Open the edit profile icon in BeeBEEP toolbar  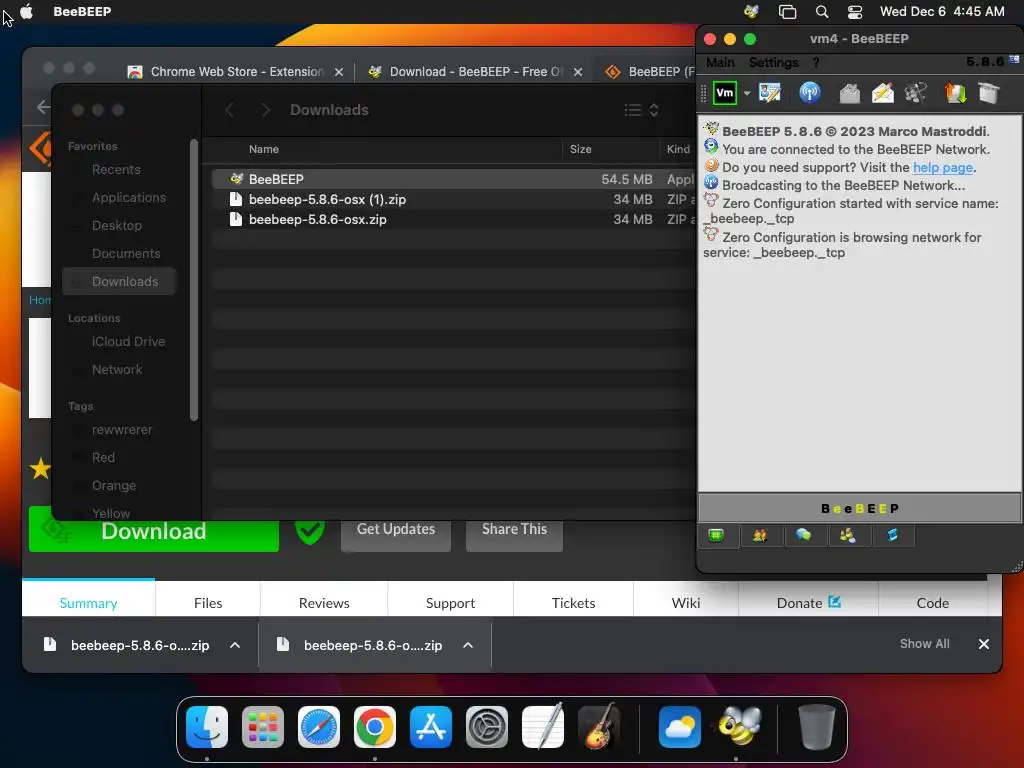[x=770, y=93]
